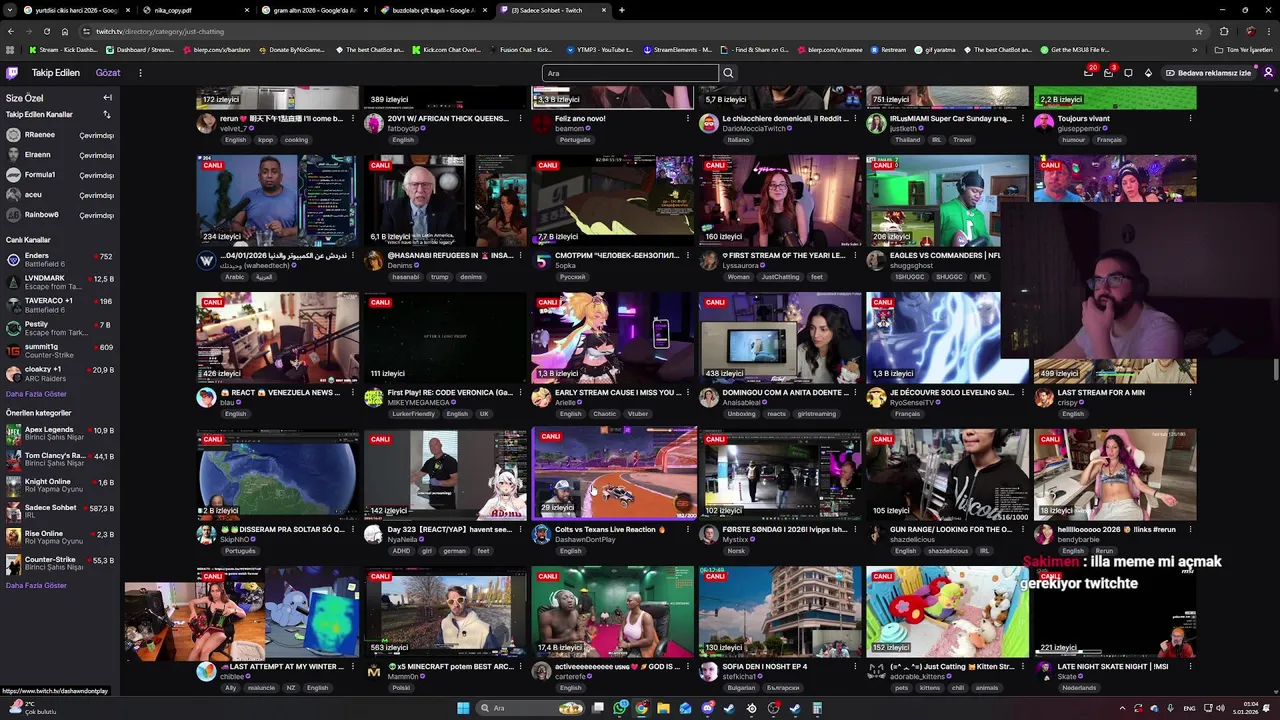
Task: Open the user profile avatar menu
Action: point(1268,73)
